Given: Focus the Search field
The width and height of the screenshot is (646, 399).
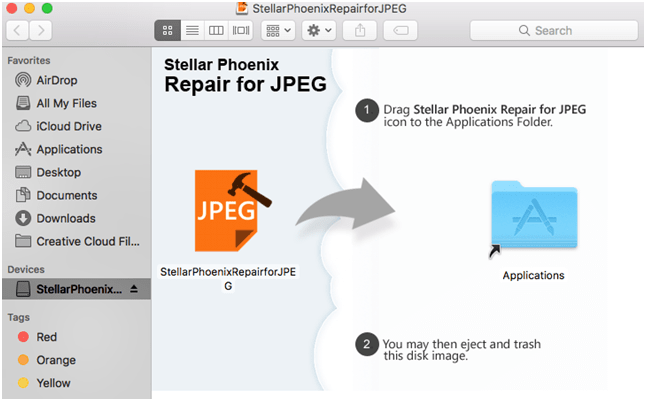Looking at the screenshot, I should (554, 31).
